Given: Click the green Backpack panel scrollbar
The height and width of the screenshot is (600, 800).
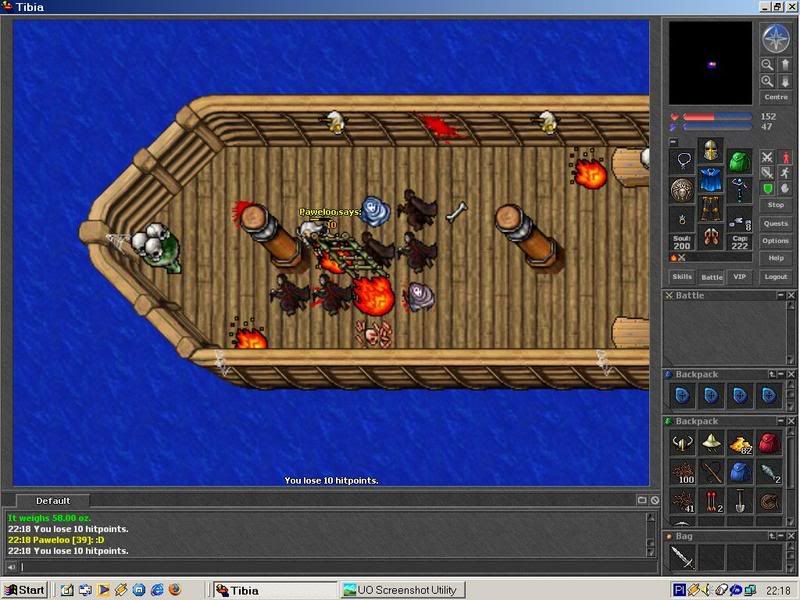Looking at the screenshot, I should point(790,477).
